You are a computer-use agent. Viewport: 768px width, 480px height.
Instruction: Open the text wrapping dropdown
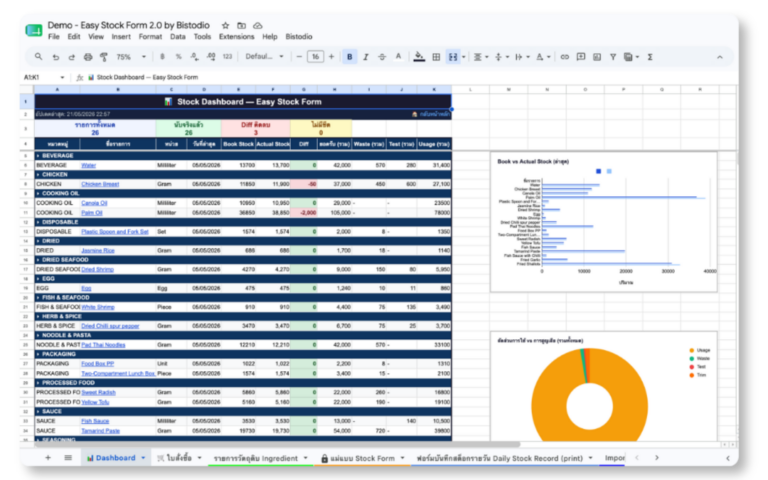point(522,57)
